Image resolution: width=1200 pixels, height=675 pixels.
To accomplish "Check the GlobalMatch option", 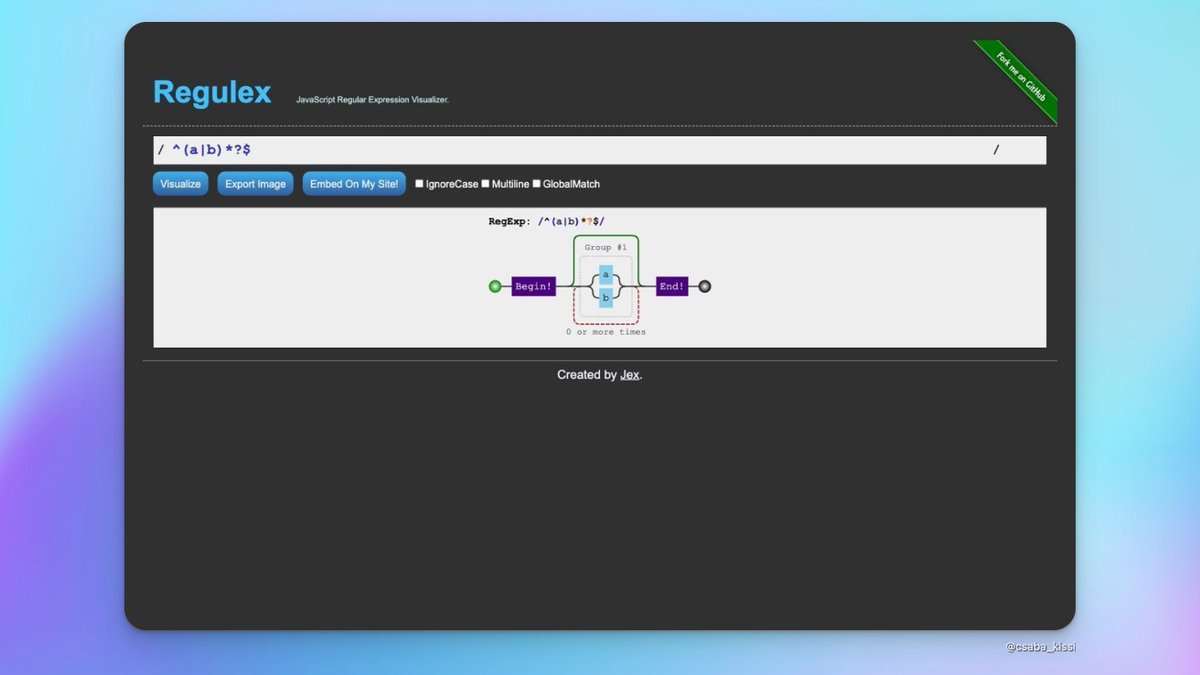I will [537, 184].
